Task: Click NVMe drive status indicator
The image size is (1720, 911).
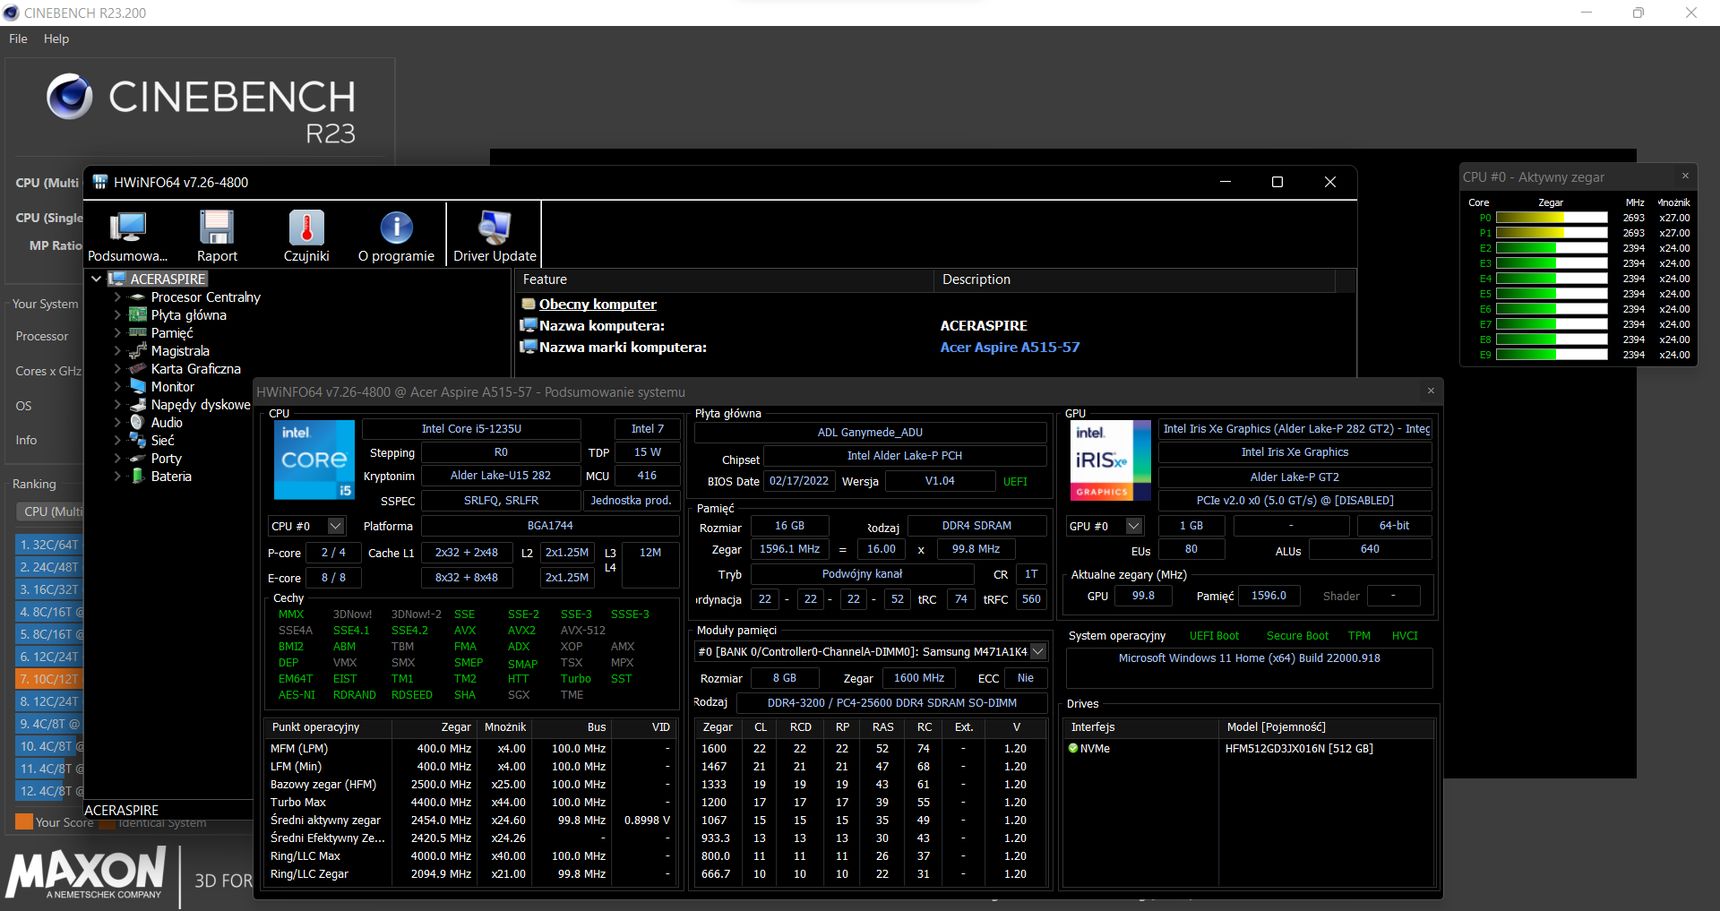Action: click(1074, 748)
